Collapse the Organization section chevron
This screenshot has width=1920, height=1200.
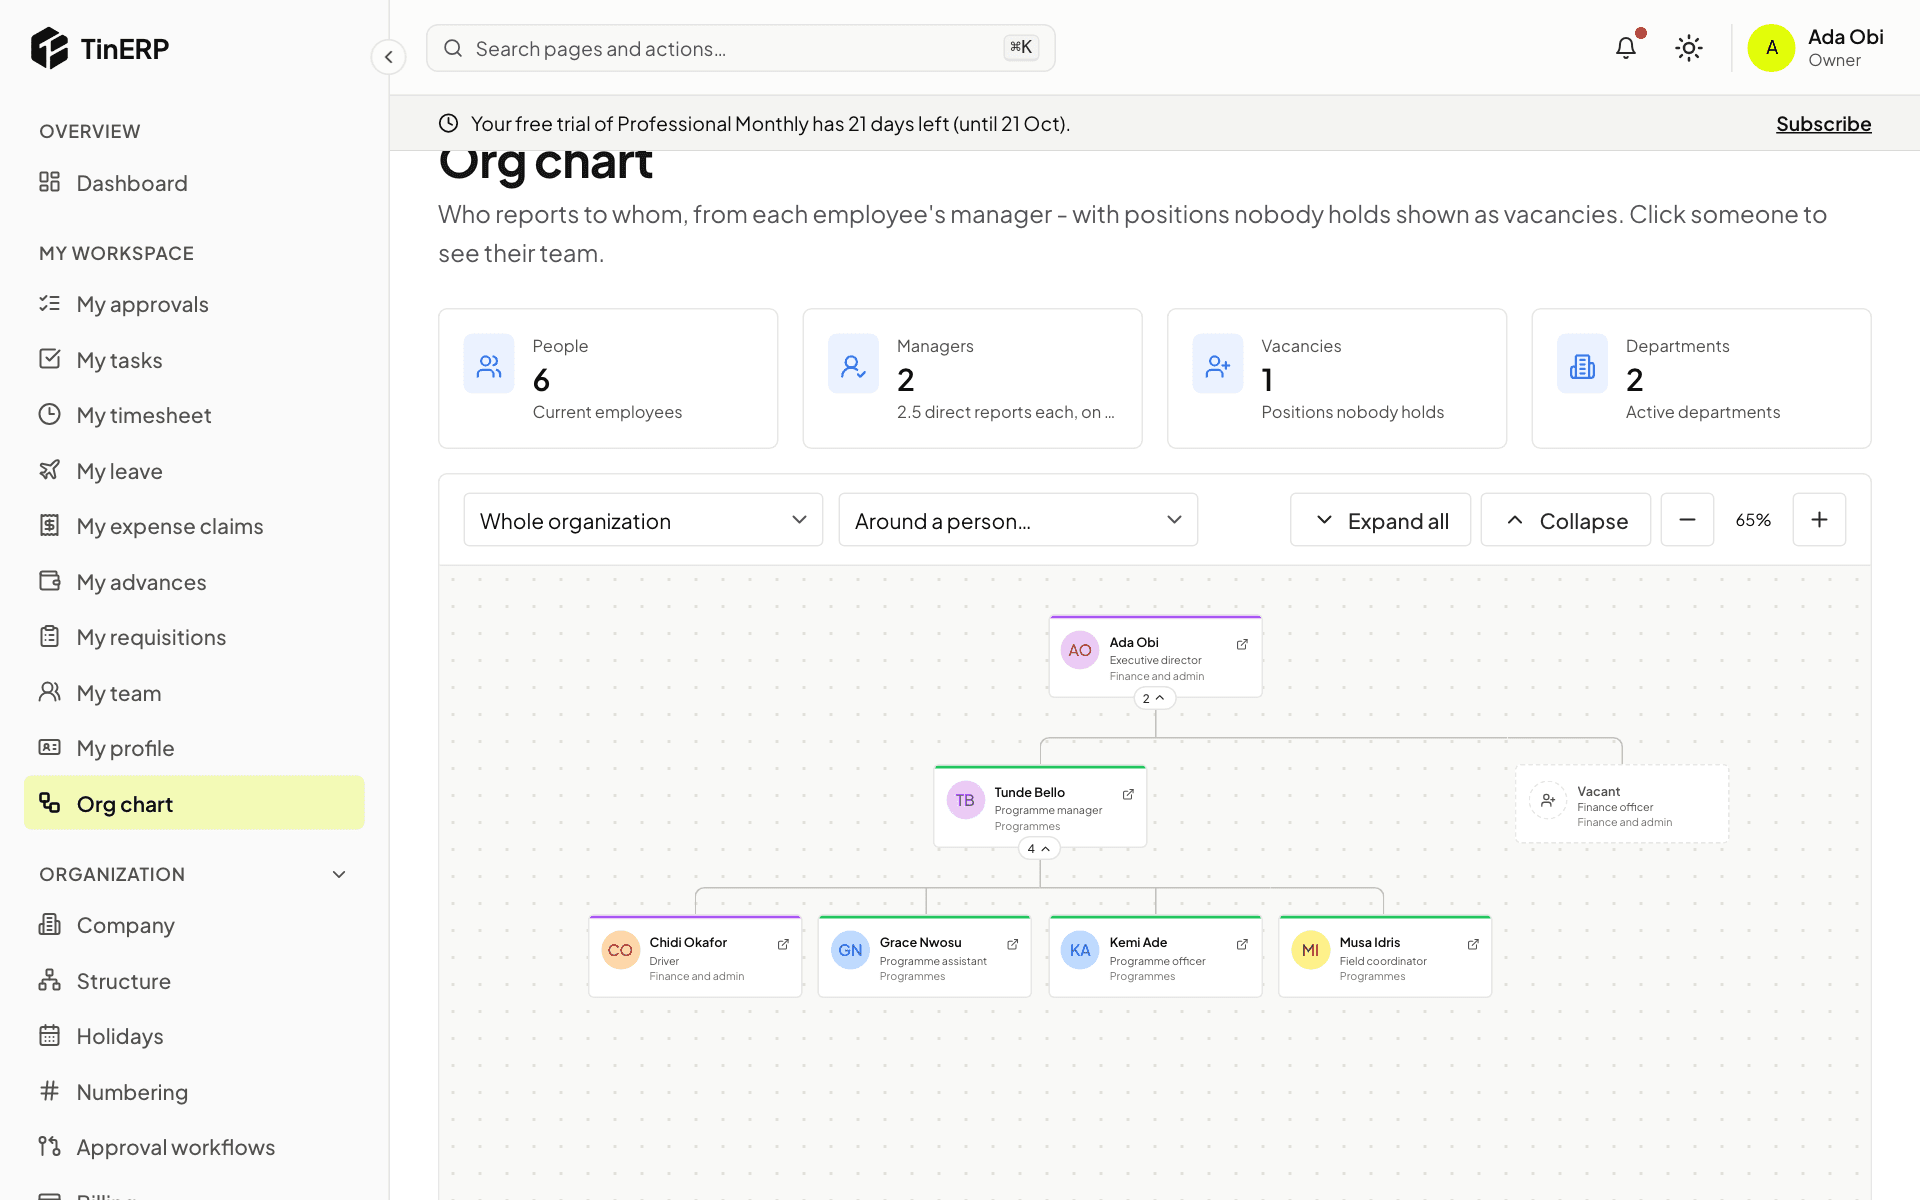click(x=339, y=875)
